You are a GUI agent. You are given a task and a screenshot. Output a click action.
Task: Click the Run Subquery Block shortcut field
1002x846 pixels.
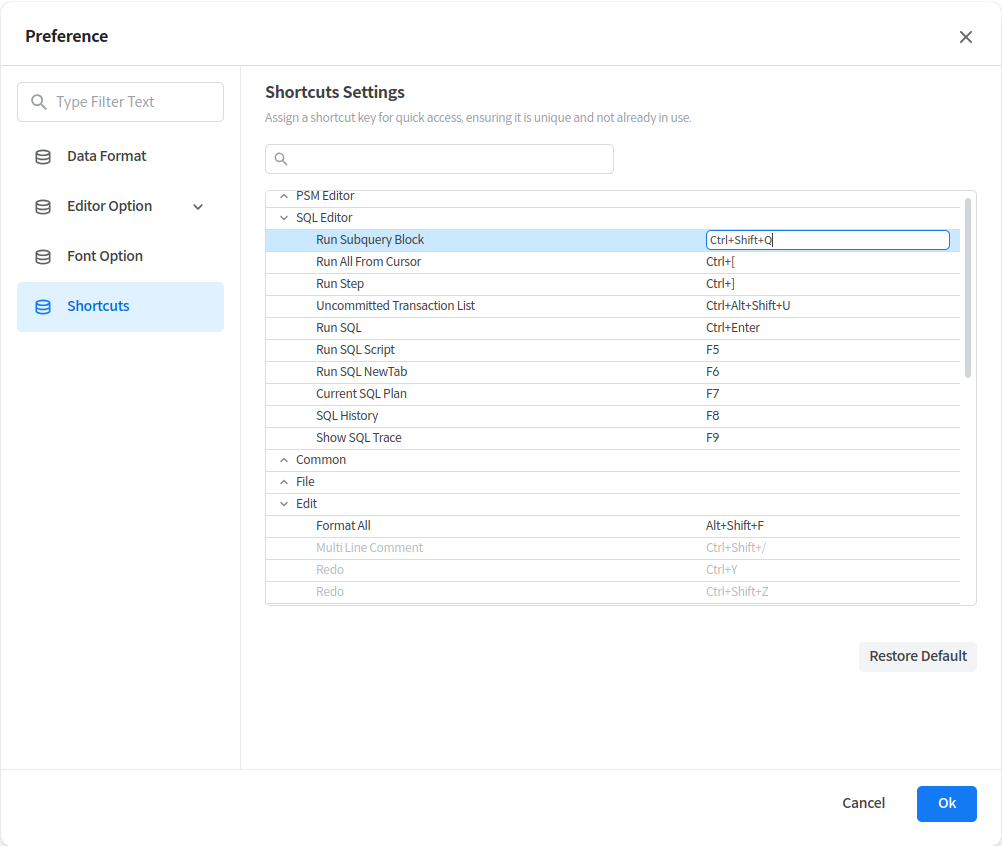(x=827, y=240)
